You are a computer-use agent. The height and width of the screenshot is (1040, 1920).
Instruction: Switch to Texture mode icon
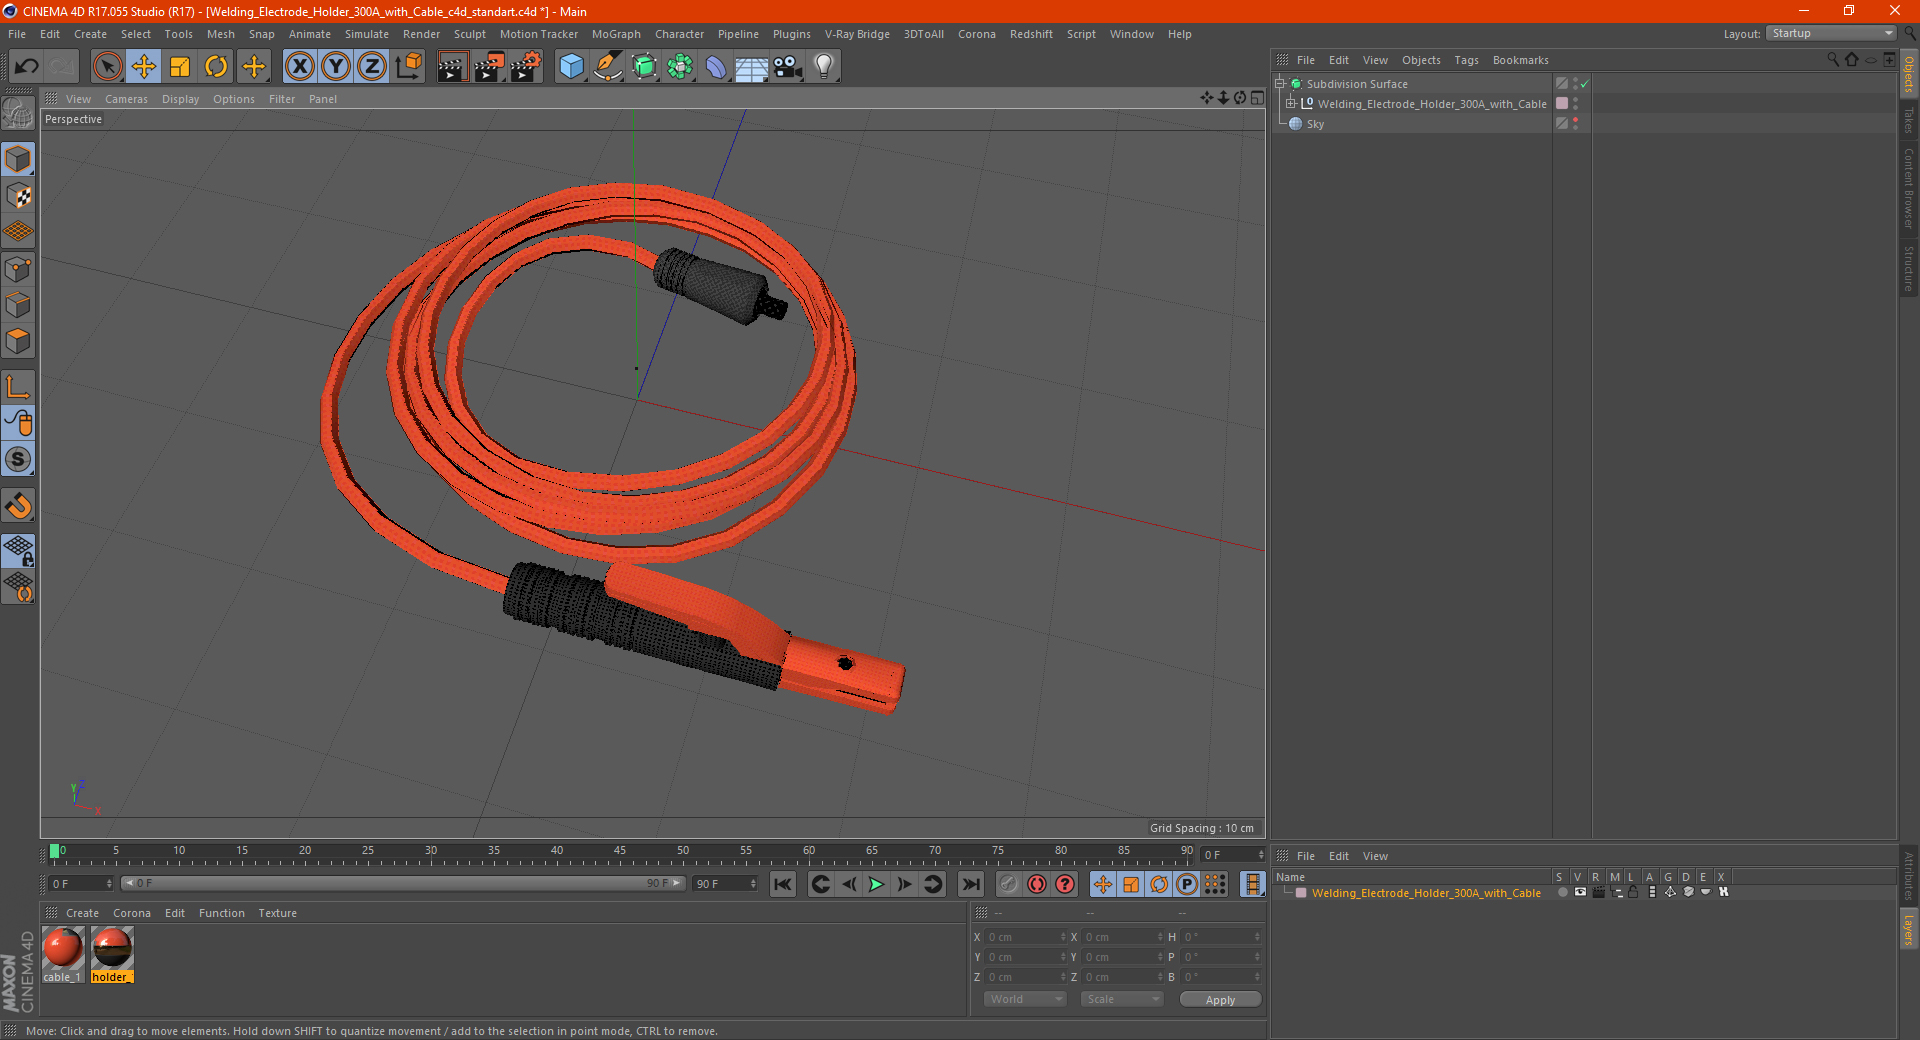19,196
